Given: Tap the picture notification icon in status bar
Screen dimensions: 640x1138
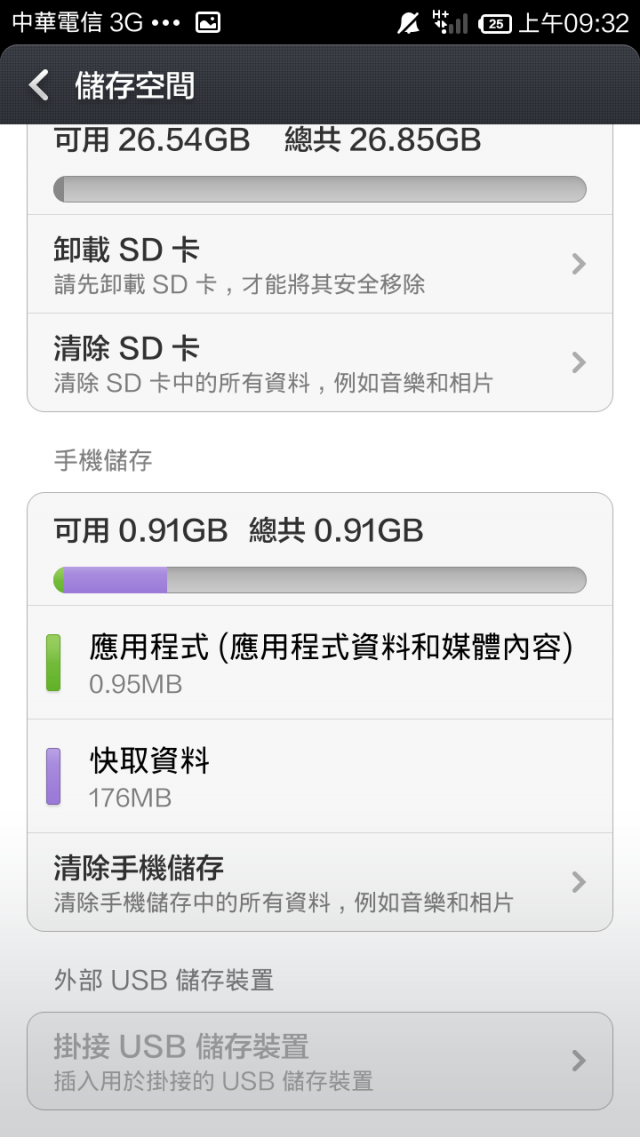Looking at the screenshot, I should 208,23.
